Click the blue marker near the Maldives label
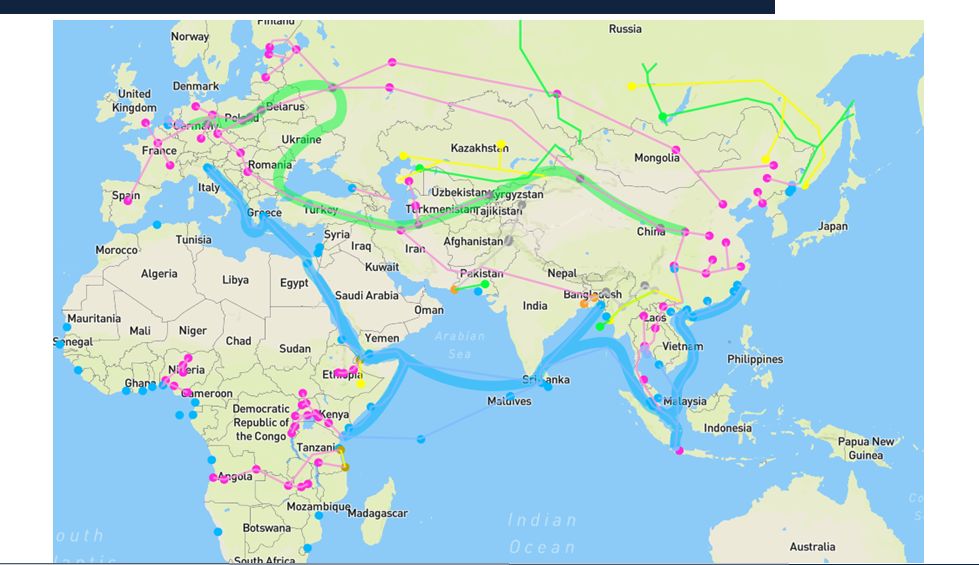This screenshot has width=979, height=565. [x=510, y=396]
